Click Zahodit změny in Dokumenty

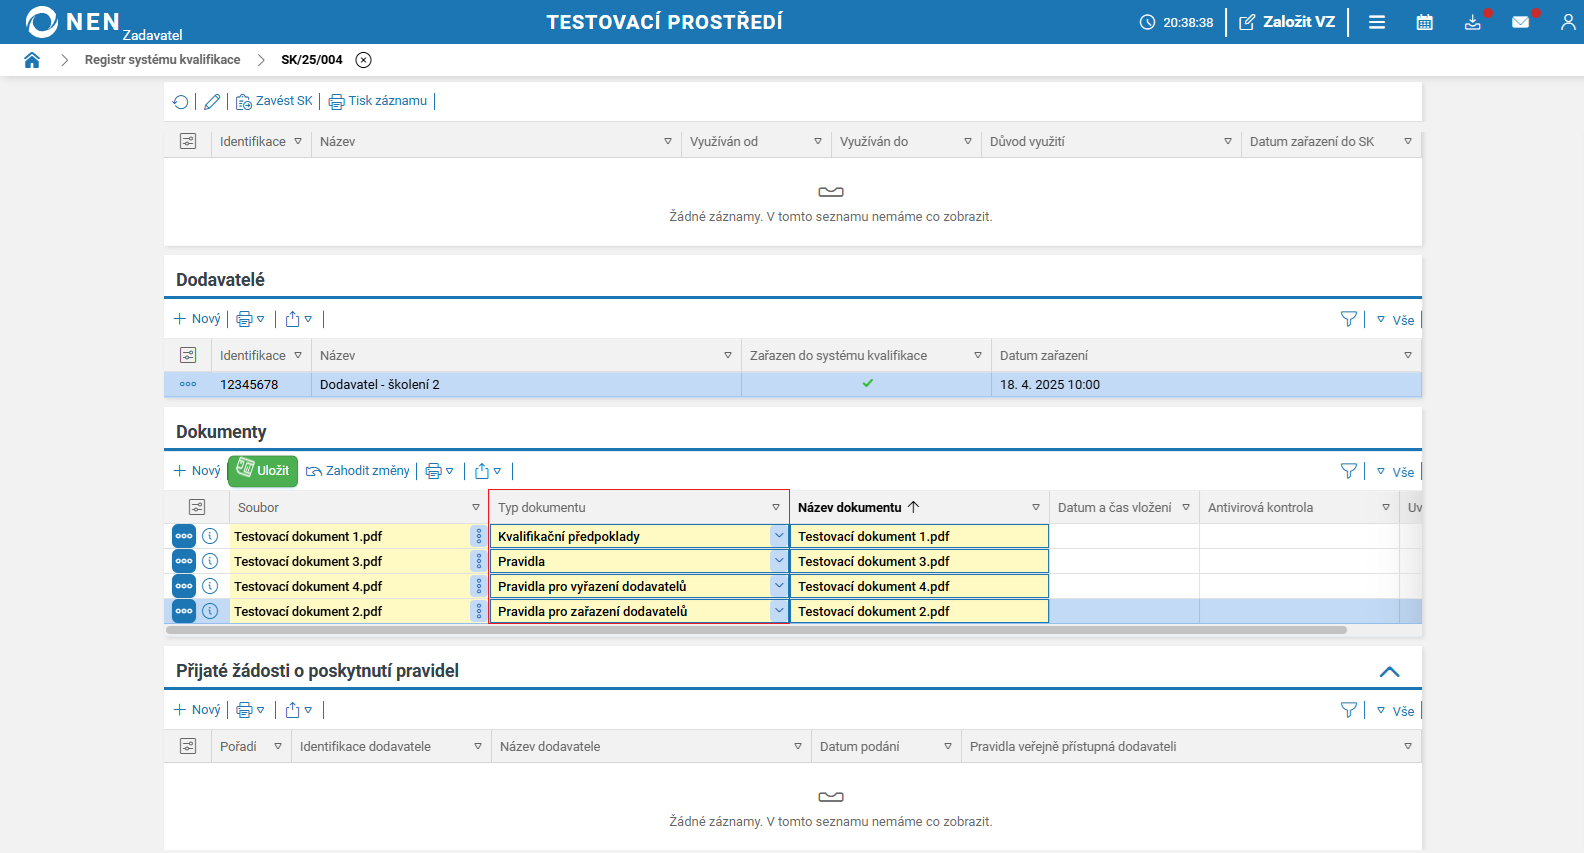(358, 471)
